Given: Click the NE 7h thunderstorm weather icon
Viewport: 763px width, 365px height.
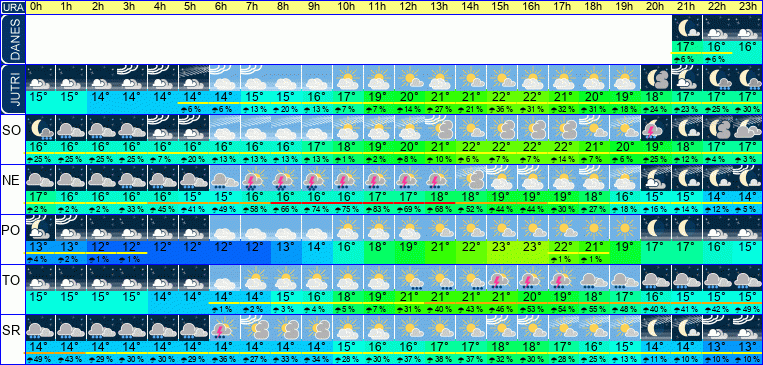Looking at the screenshot, I should coord(256,177).
